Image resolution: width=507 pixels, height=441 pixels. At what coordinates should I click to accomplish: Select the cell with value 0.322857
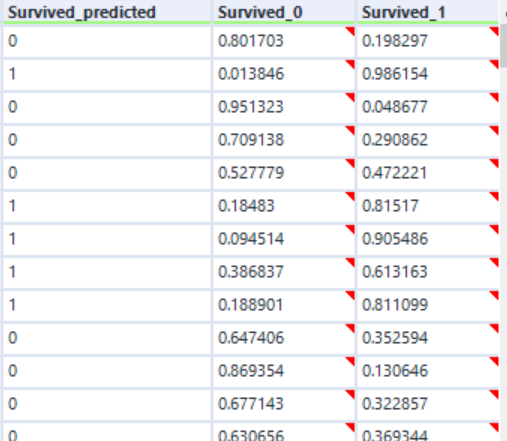tap(428, 404)
